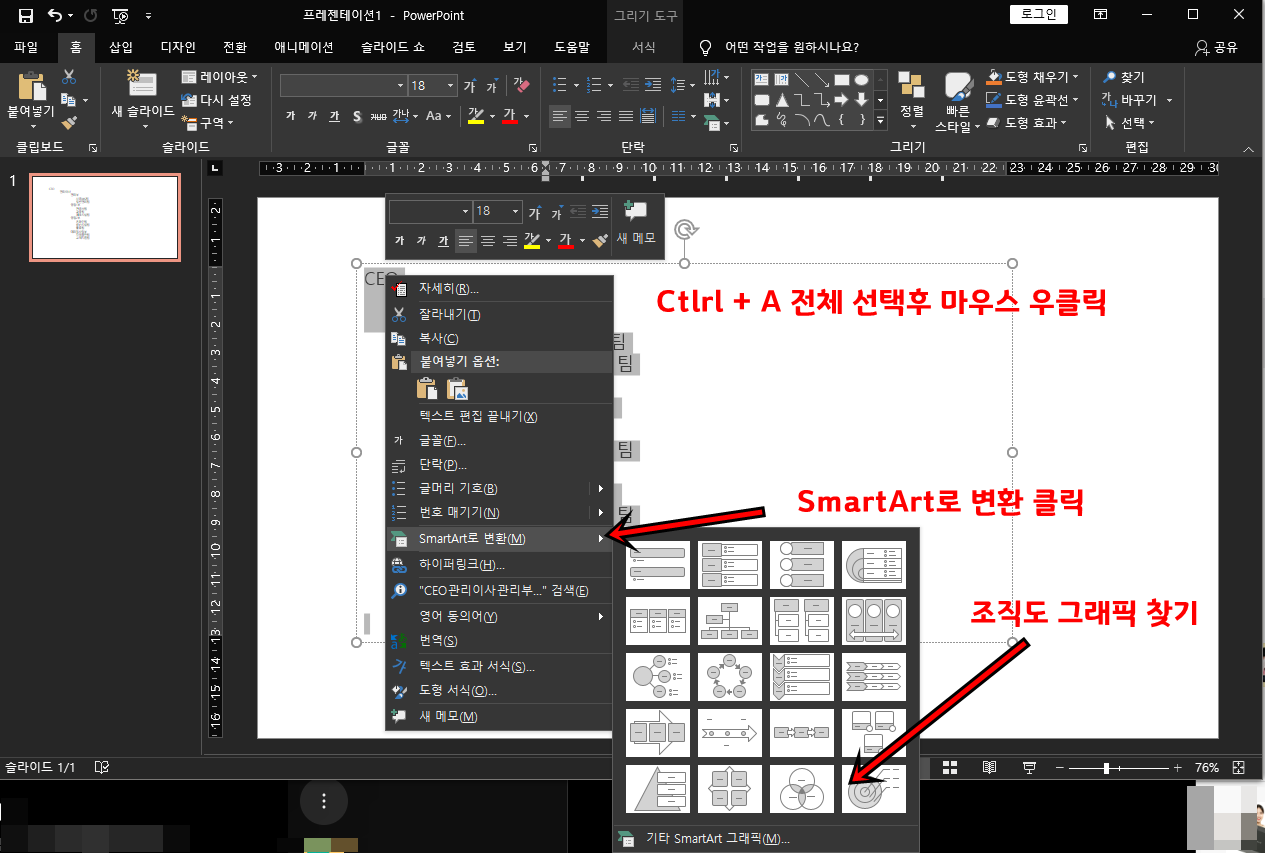This screenshot has width=1265, height=853.
Task: Select the oval shape in shapes gallery
Action: (861, 79)
